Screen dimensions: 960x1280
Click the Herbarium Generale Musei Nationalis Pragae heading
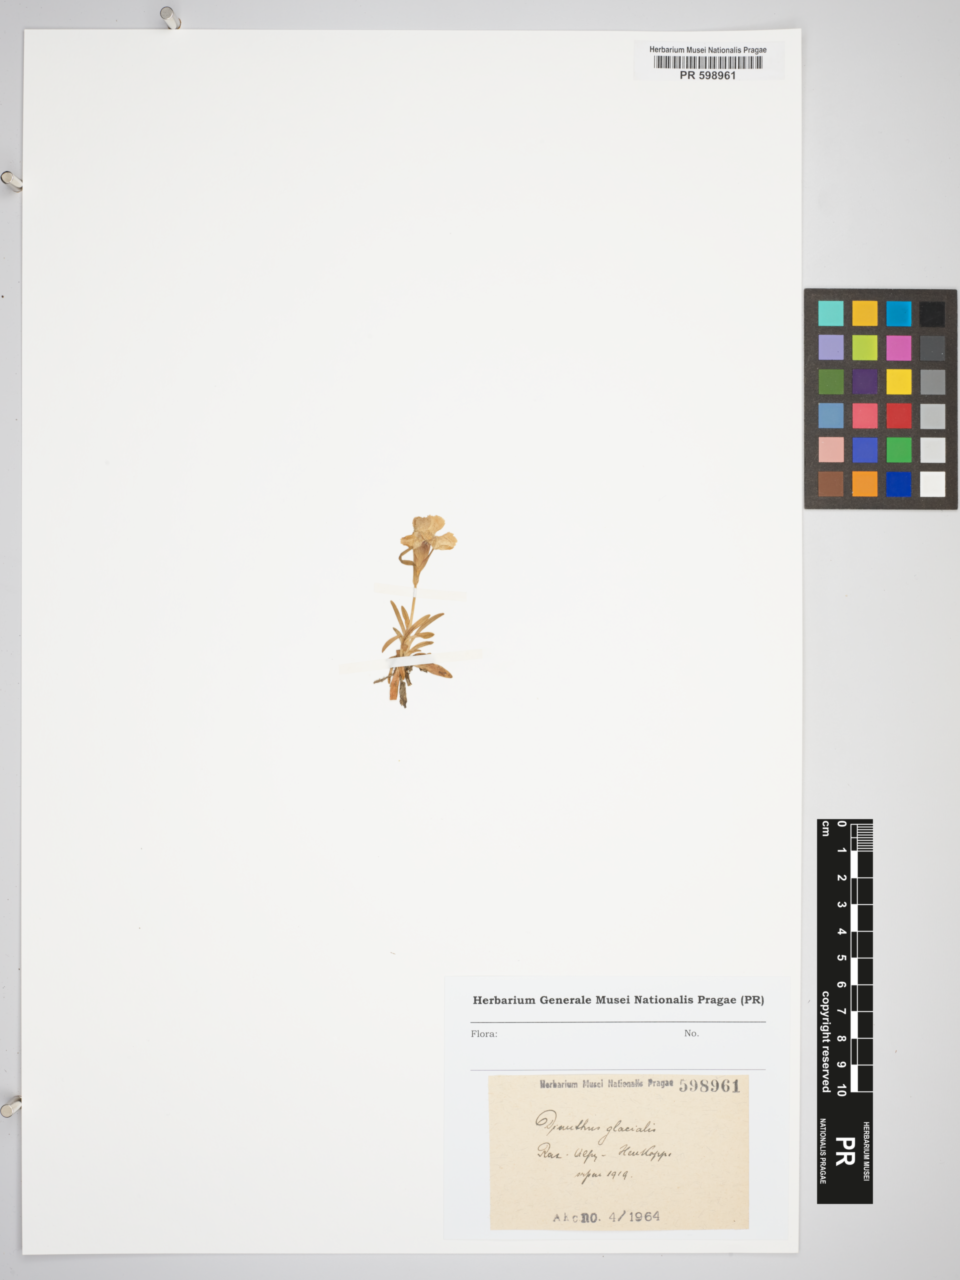click(x=618, y=1000)
